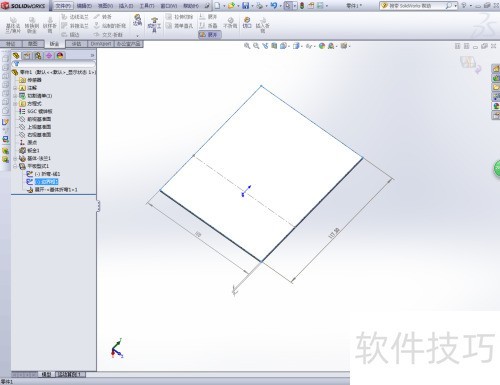Open the search magnifier dropdown arrow

[455, 6]
